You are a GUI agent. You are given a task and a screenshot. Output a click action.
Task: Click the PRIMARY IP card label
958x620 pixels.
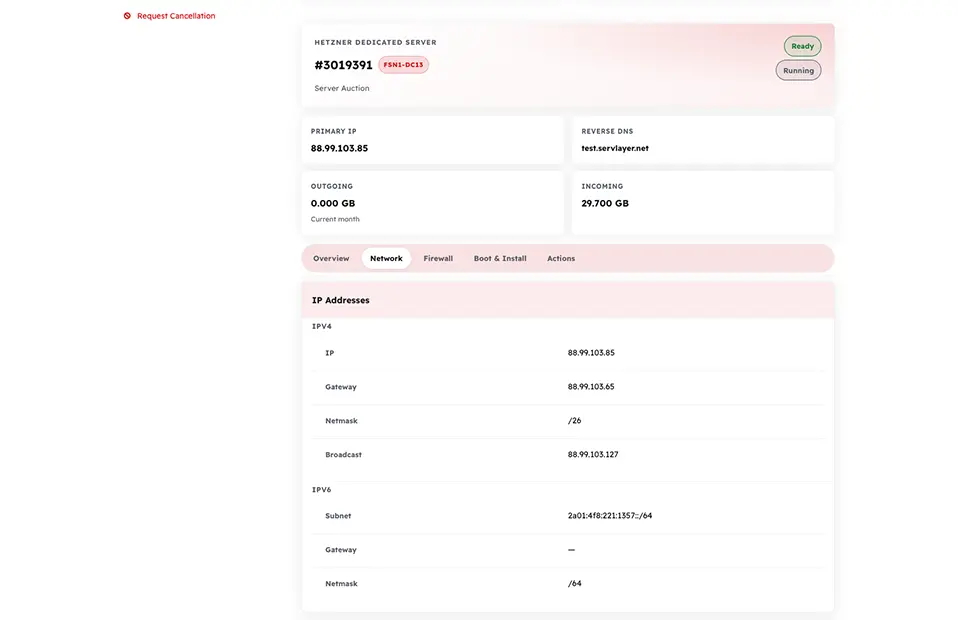334,131
